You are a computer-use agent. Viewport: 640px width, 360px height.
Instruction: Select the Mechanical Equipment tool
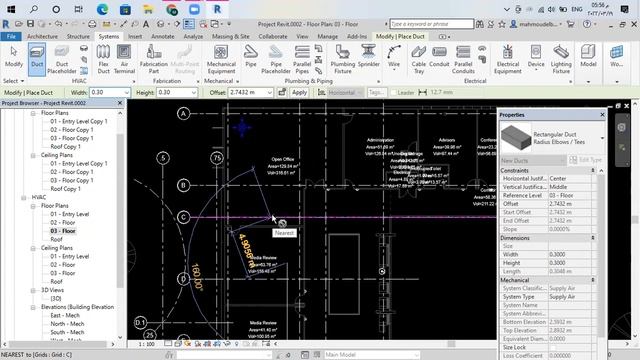pyautogui.click(x=221, y=60)
